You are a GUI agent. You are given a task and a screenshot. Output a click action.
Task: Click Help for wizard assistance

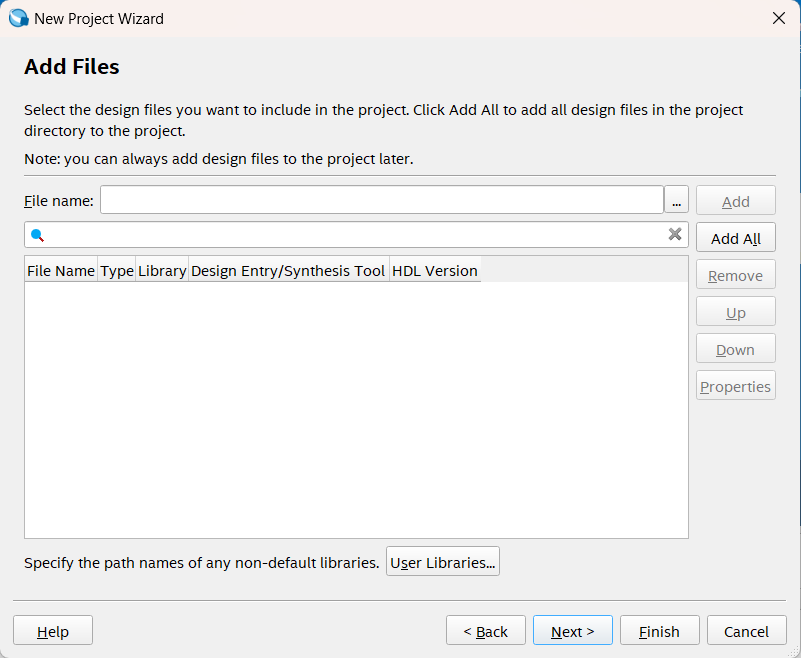(52, 631)
